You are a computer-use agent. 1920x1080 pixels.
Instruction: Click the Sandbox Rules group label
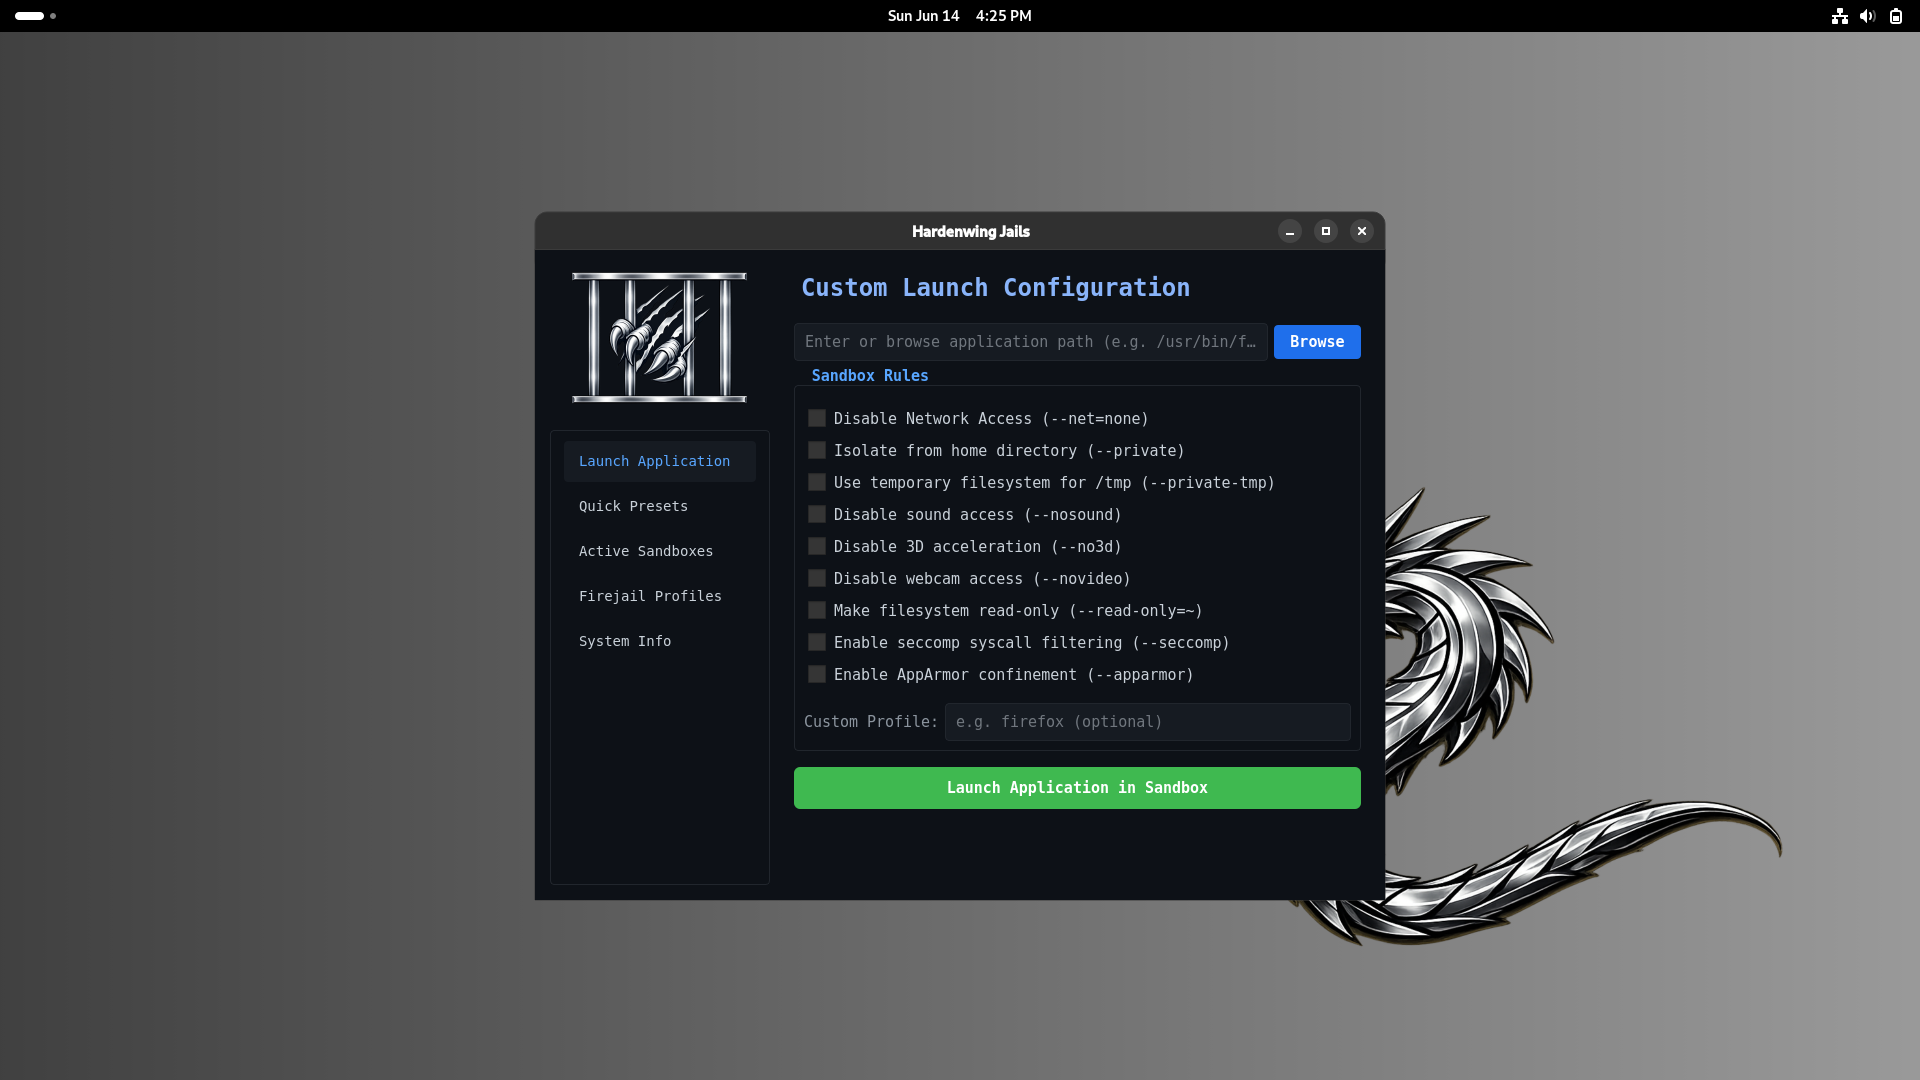point(870,376)
